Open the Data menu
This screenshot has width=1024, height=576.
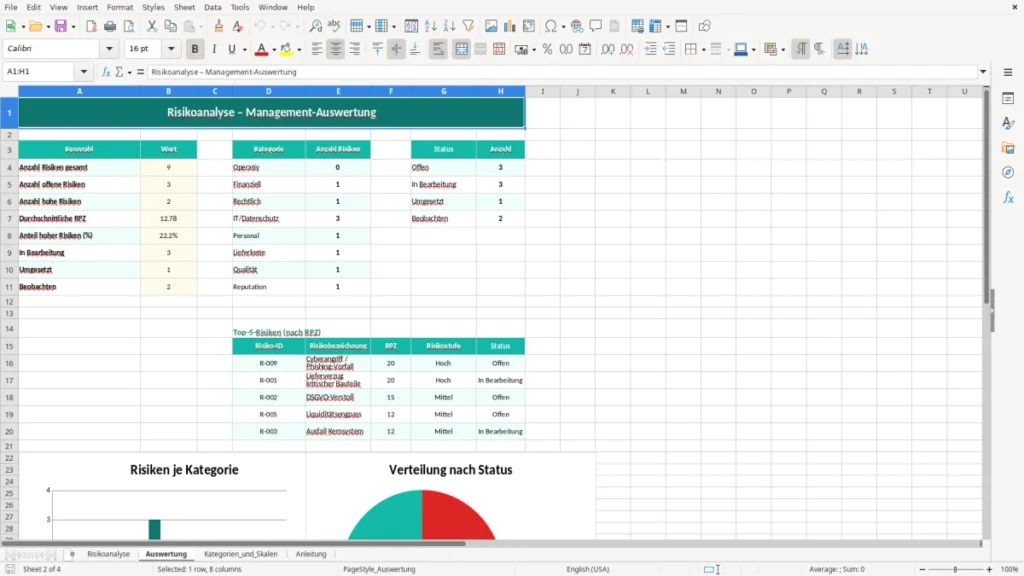tap(212, 7)
